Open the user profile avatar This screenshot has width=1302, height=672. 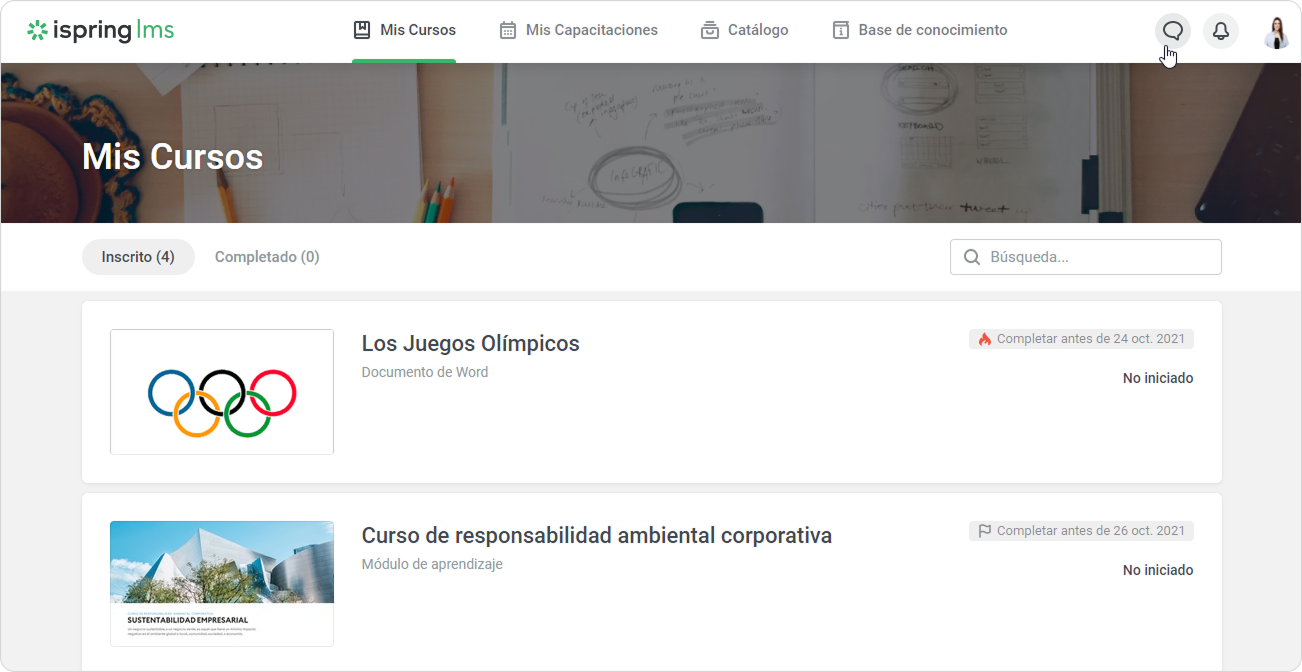tap(1276, 32)
